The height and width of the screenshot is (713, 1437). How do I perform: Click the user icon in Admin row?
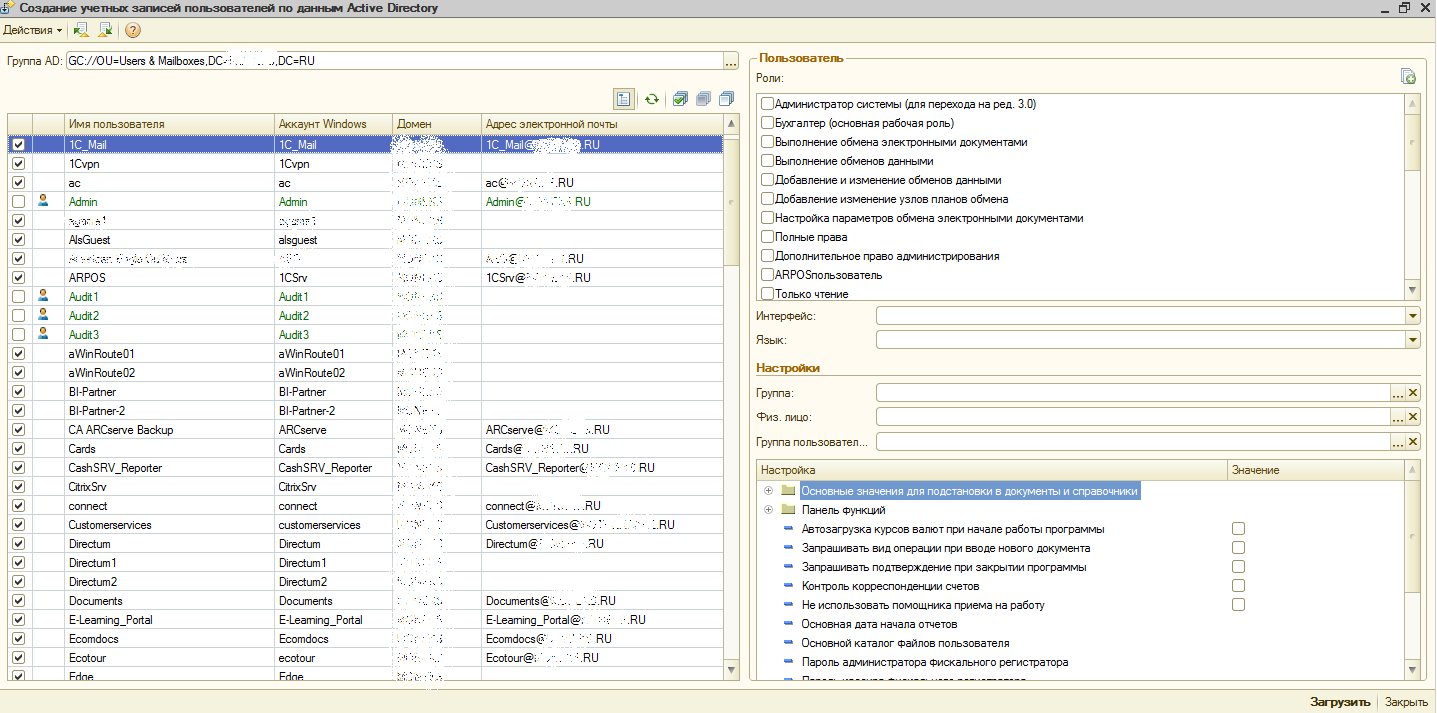pos(43,201)
